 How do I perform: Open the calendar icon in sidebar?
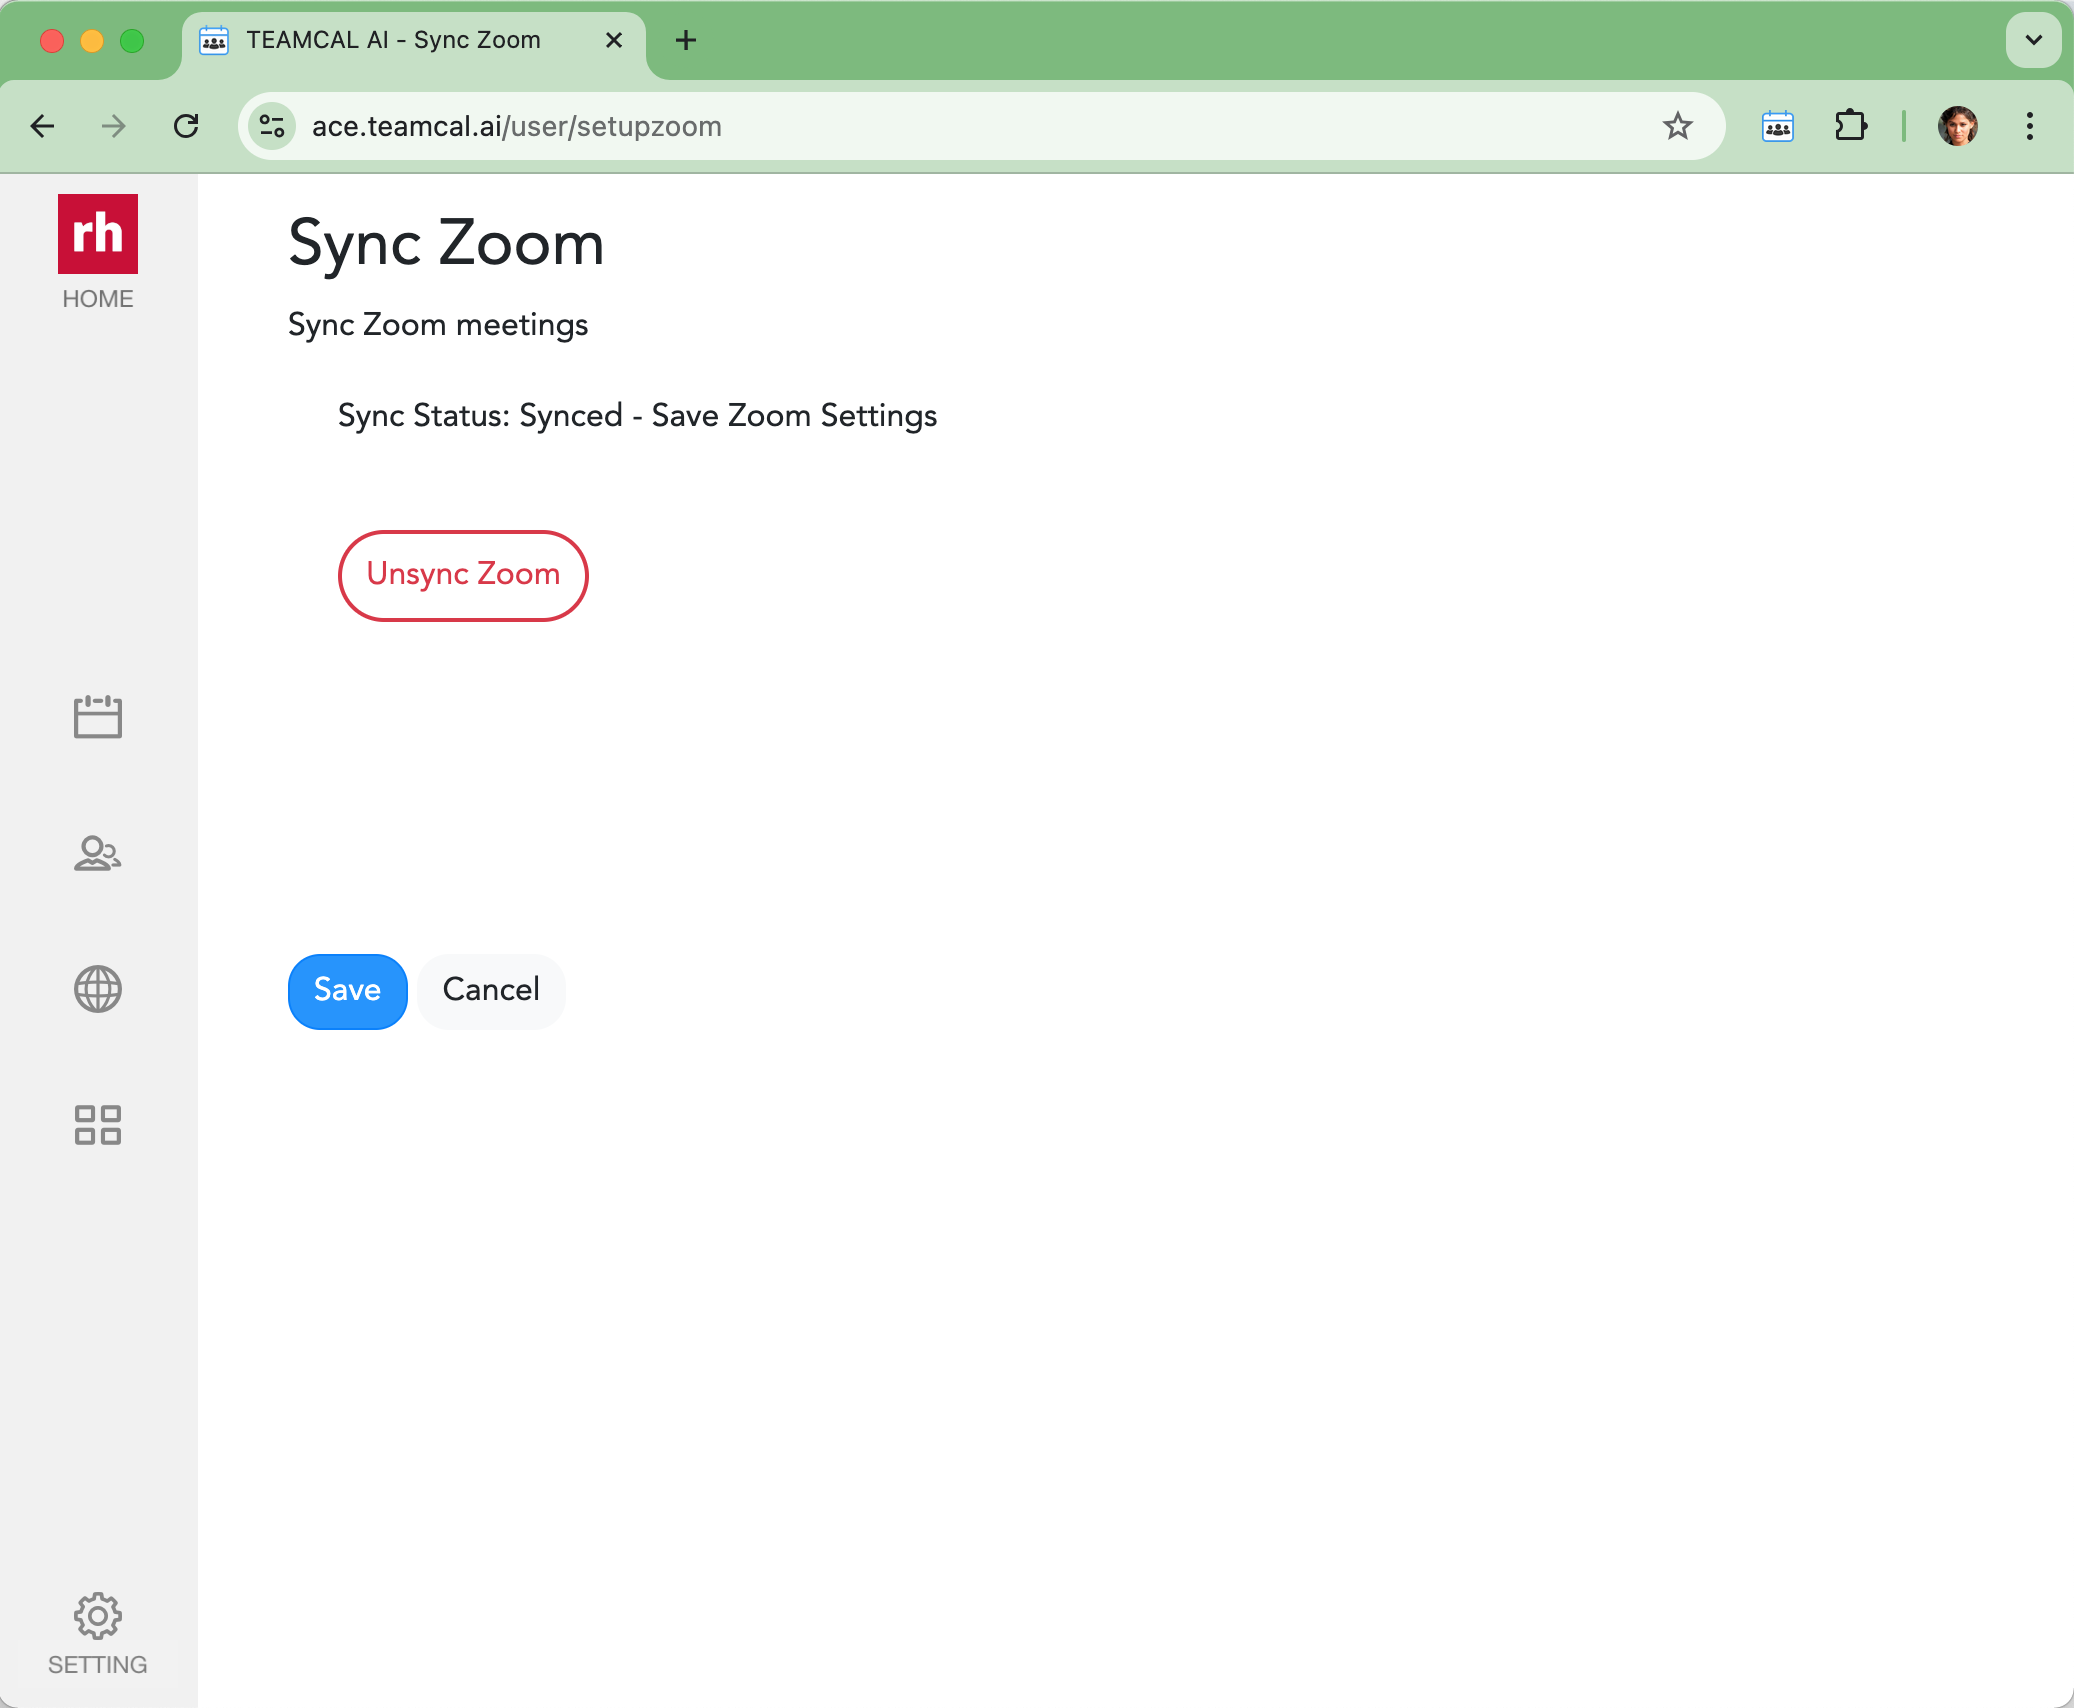pyautogui.click(x=98, y=716)
